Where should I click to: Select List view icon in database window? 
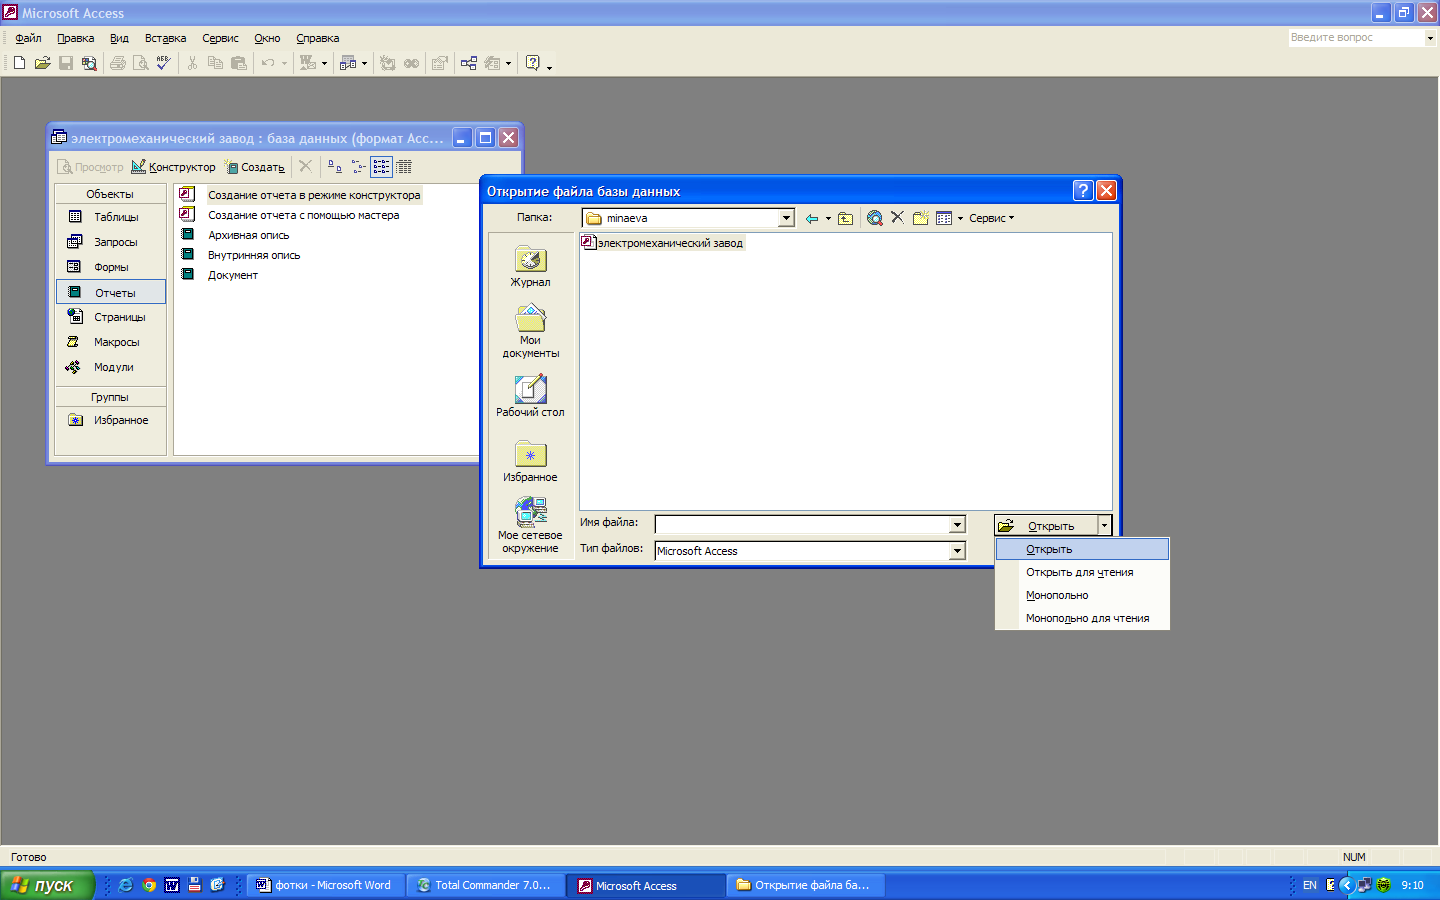[x=381, y=167]
